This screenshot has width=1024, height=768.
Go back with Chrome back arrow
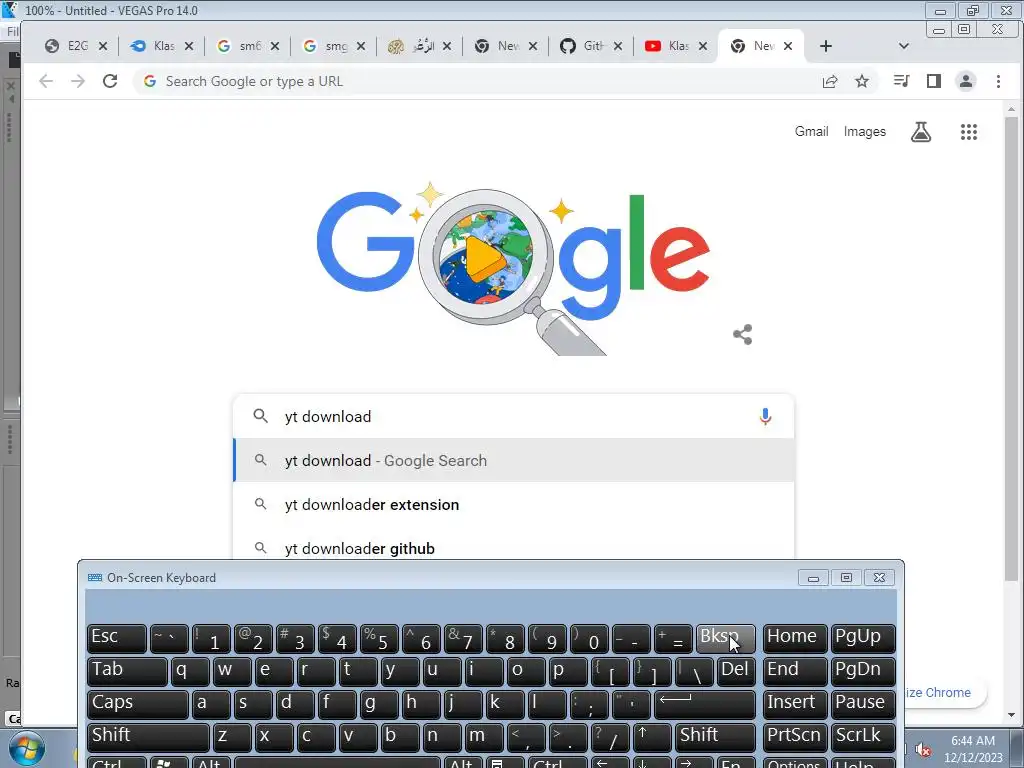(x=46, y=81)
